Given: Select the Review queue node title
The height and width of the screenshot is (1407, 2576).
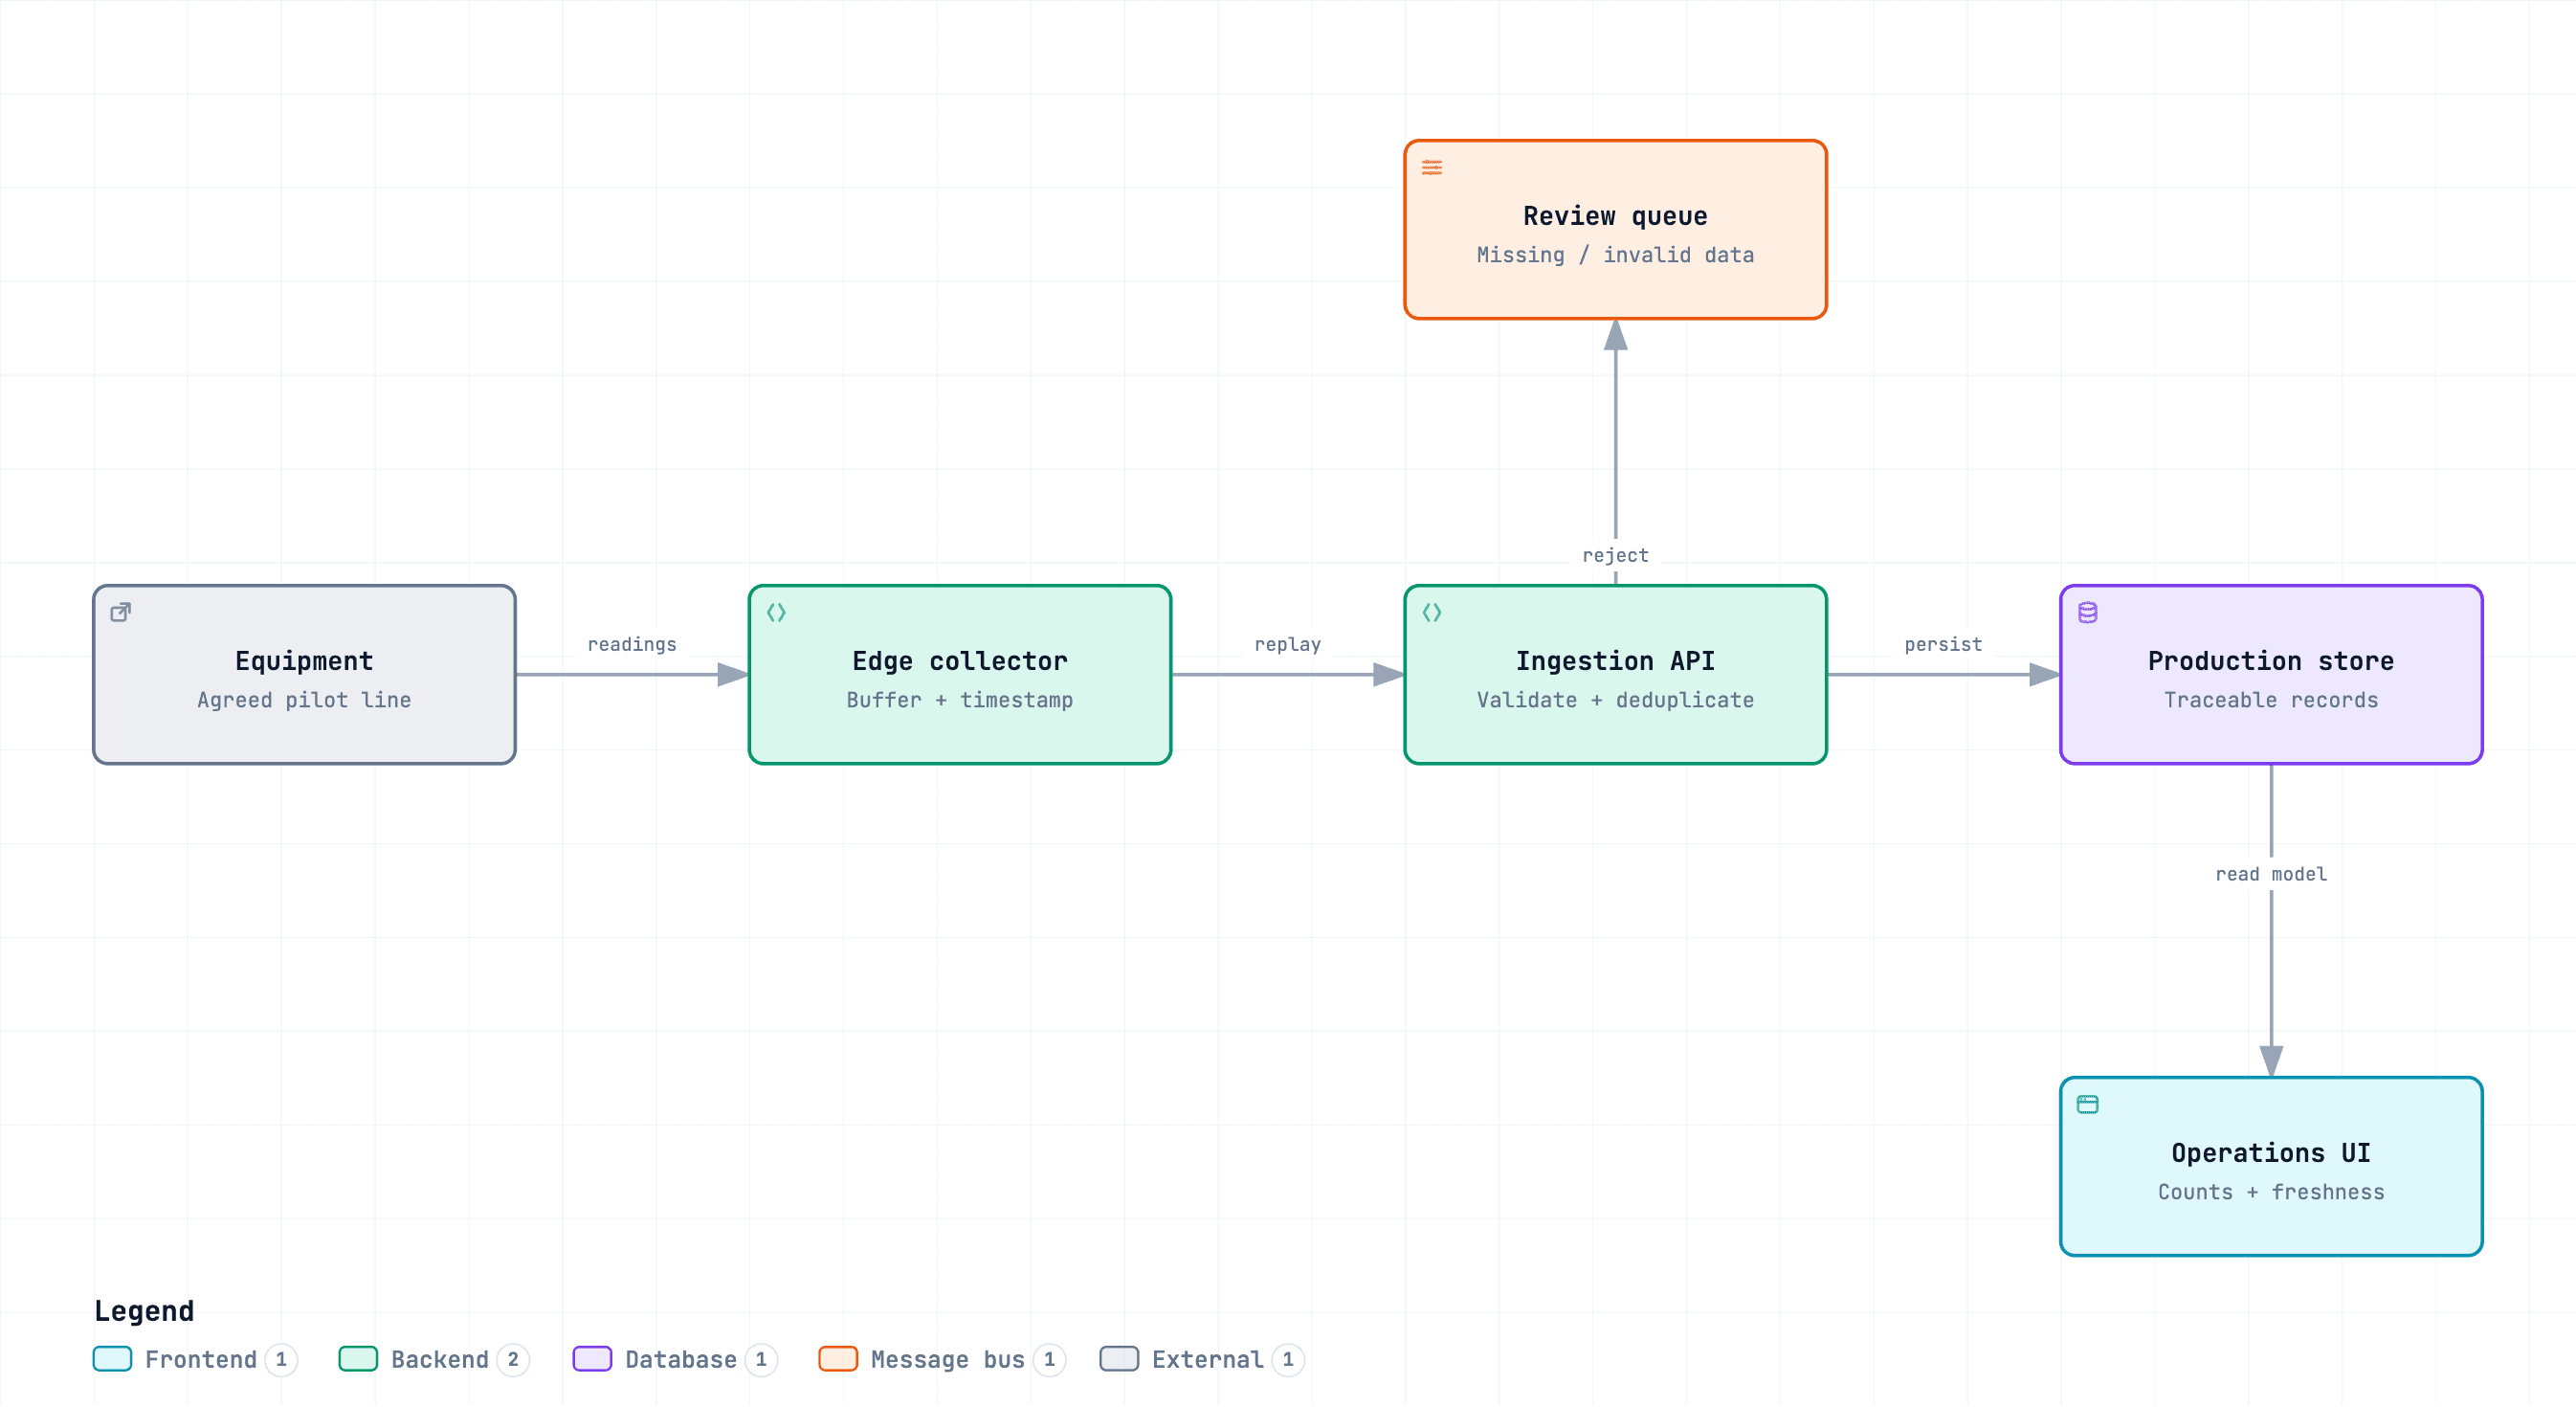Looking at the screenshot, I should pos(1615,216).
